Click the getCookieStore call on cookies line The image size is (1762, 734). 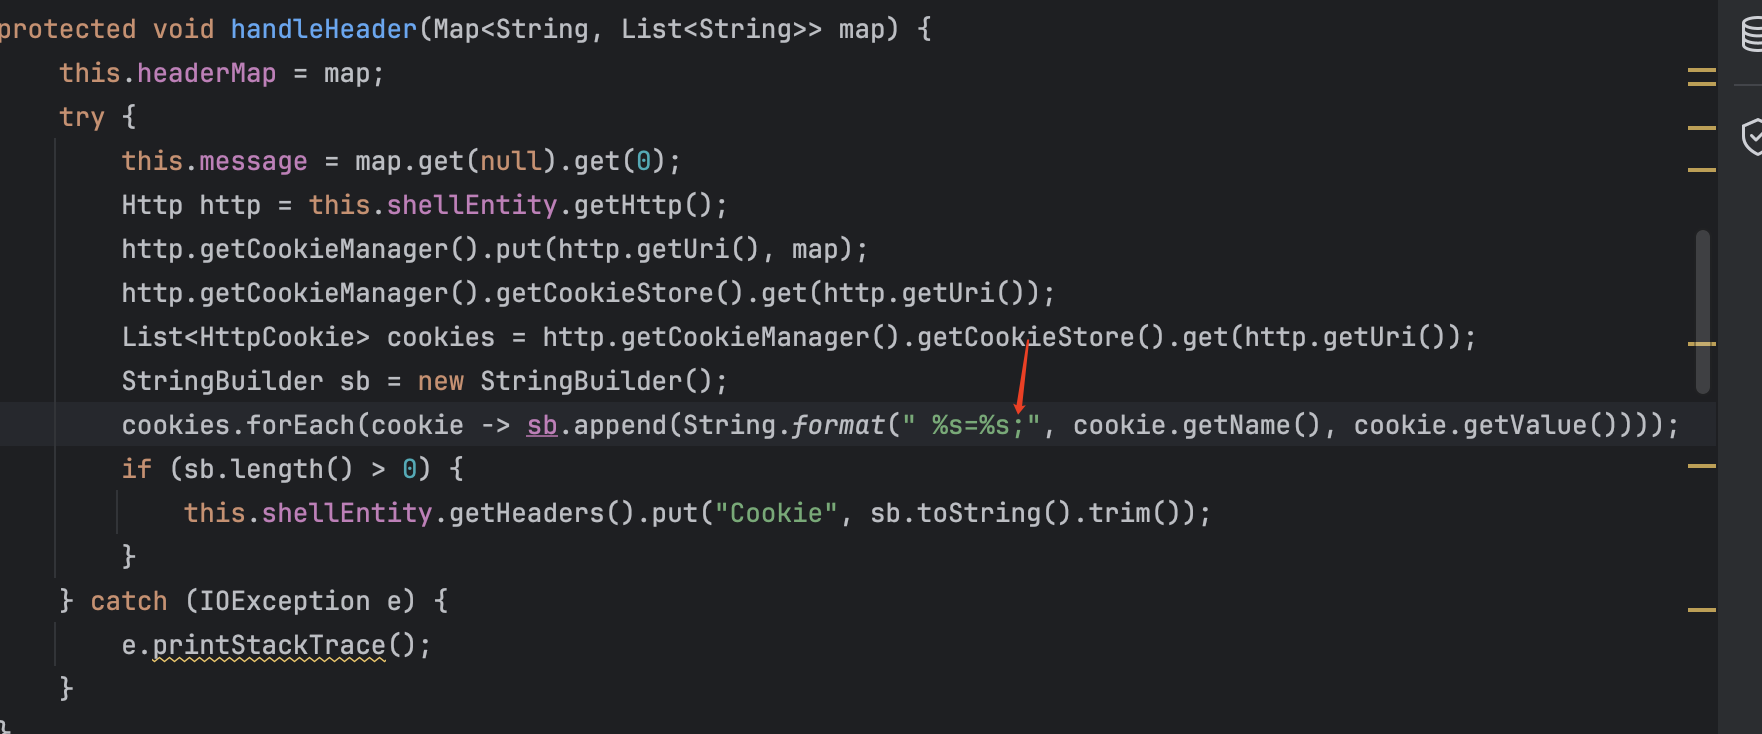(x=1026, y=337)
